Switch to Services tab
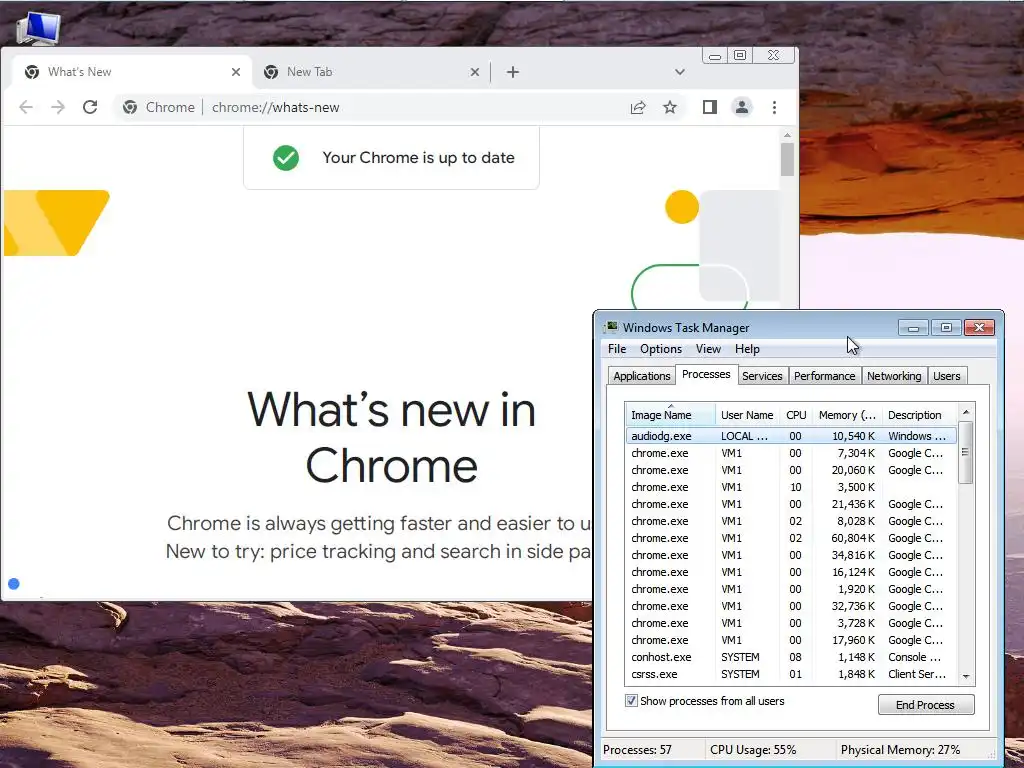The image size is (1024, 768). [x=762, y=376]
